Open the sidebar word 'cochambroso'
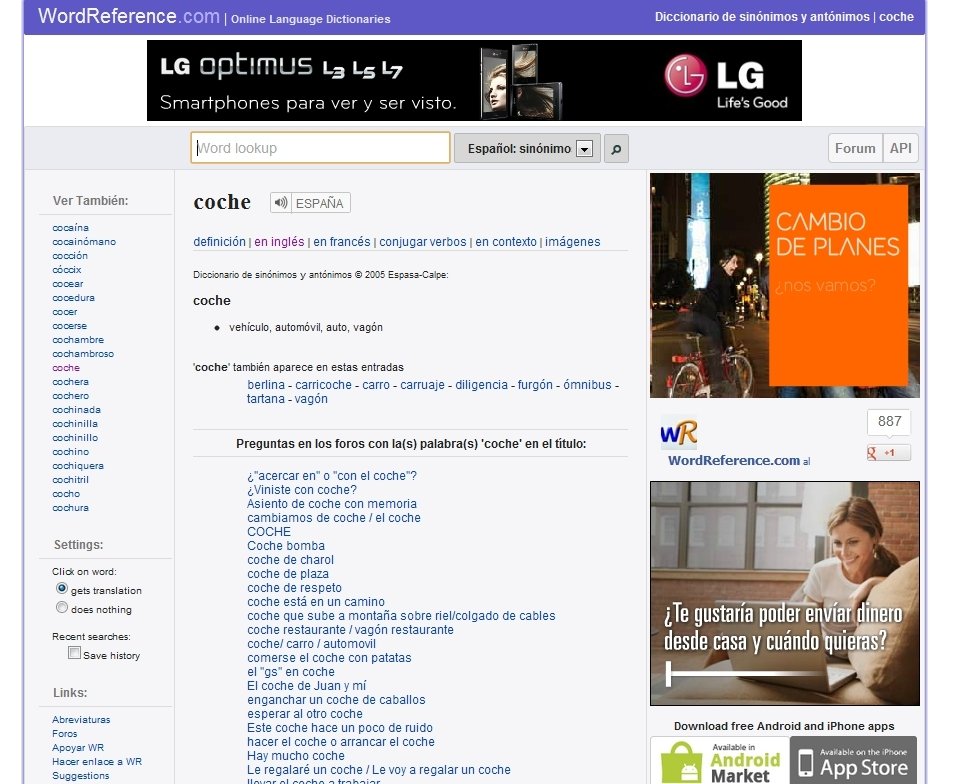963x784 pixels. point(83,354)
